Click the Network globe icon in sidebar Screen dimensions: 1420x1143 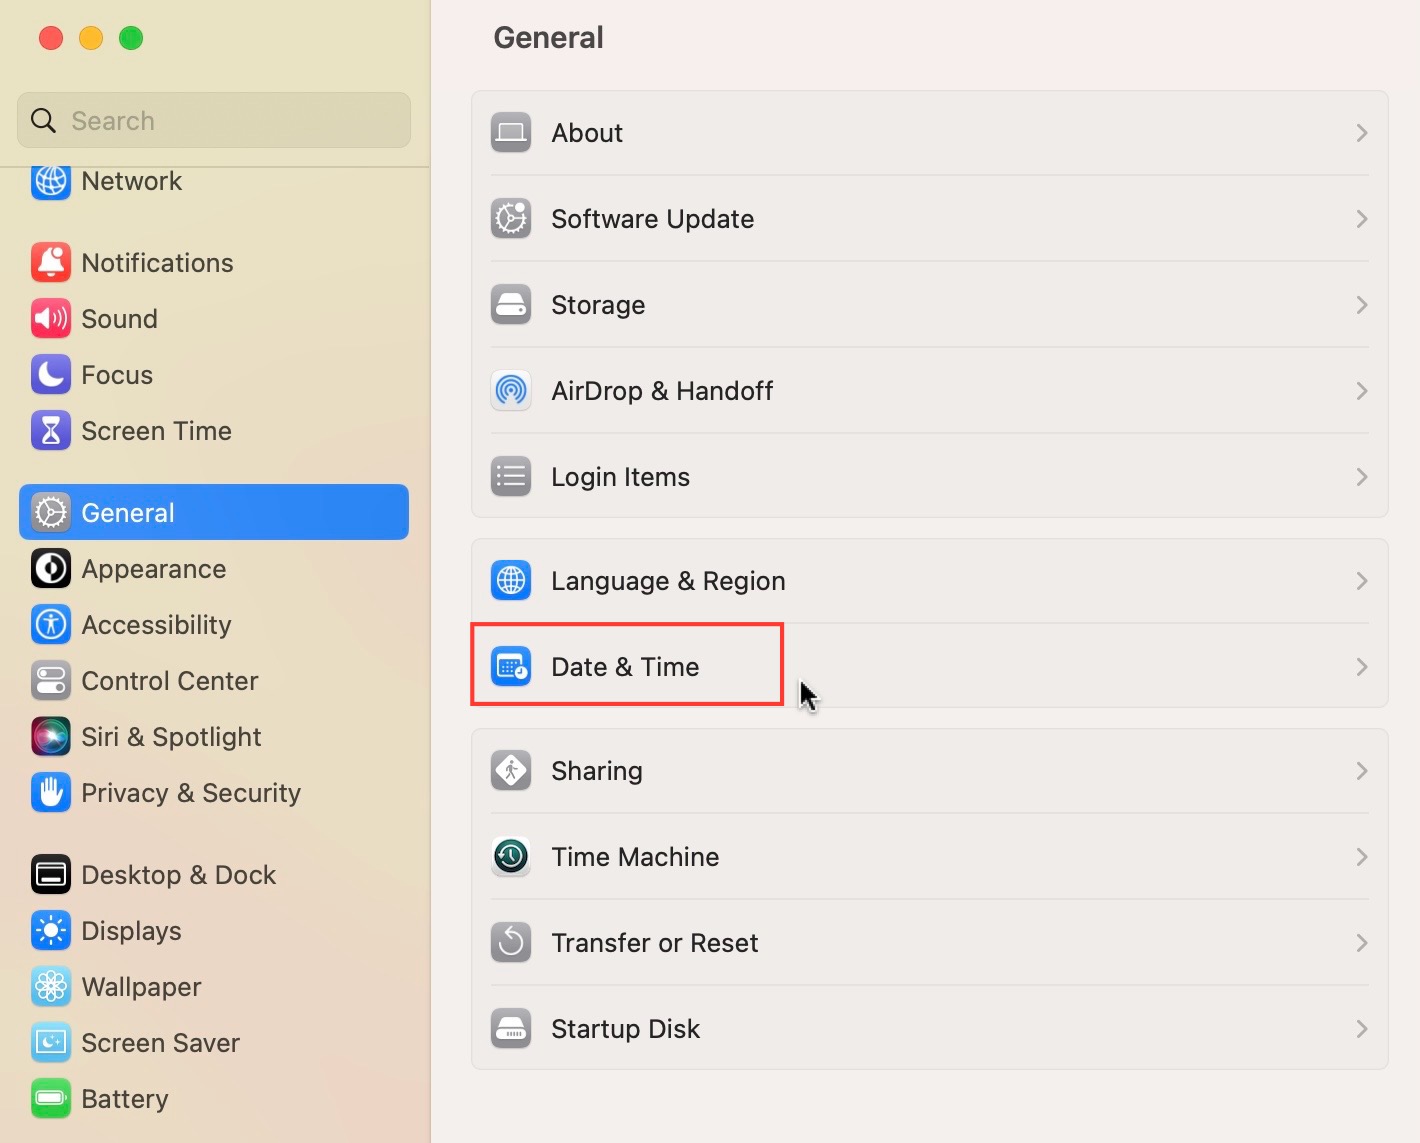[x=51, y=182]
